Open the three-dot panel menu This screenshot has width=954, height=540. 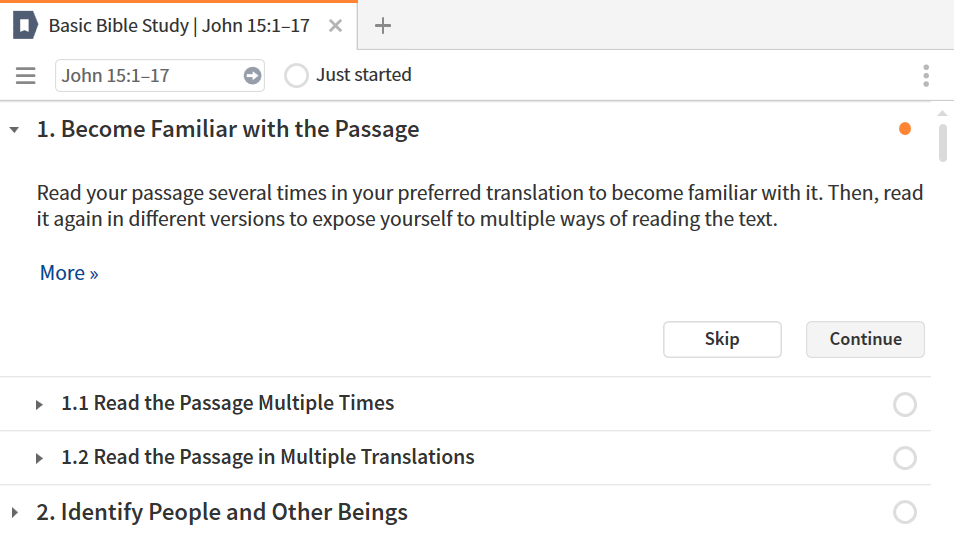(x=926, y=75)
